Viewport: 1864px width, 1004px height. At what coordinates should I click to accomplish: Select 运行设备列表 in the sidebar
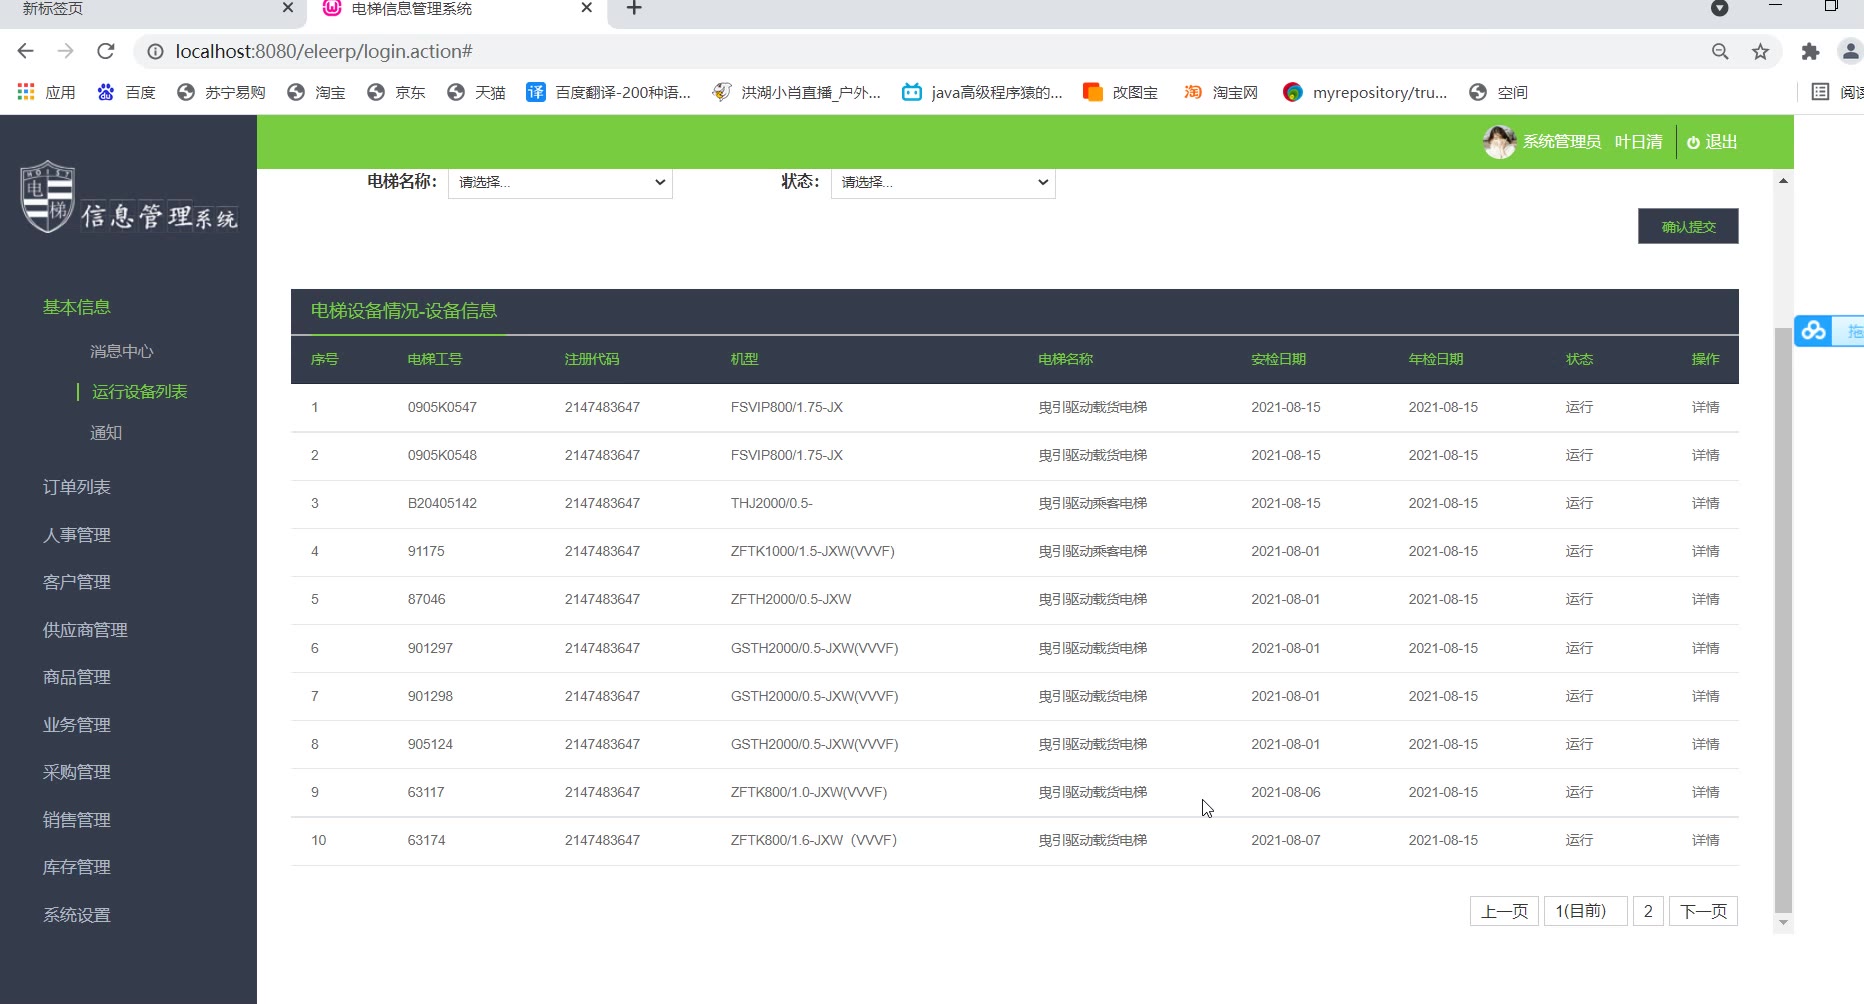pos(140,392)
